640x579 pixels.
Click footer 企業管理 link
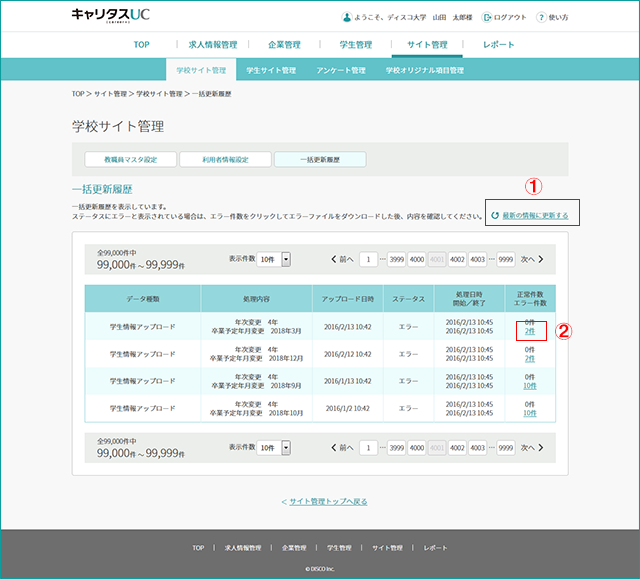[294, 548]
